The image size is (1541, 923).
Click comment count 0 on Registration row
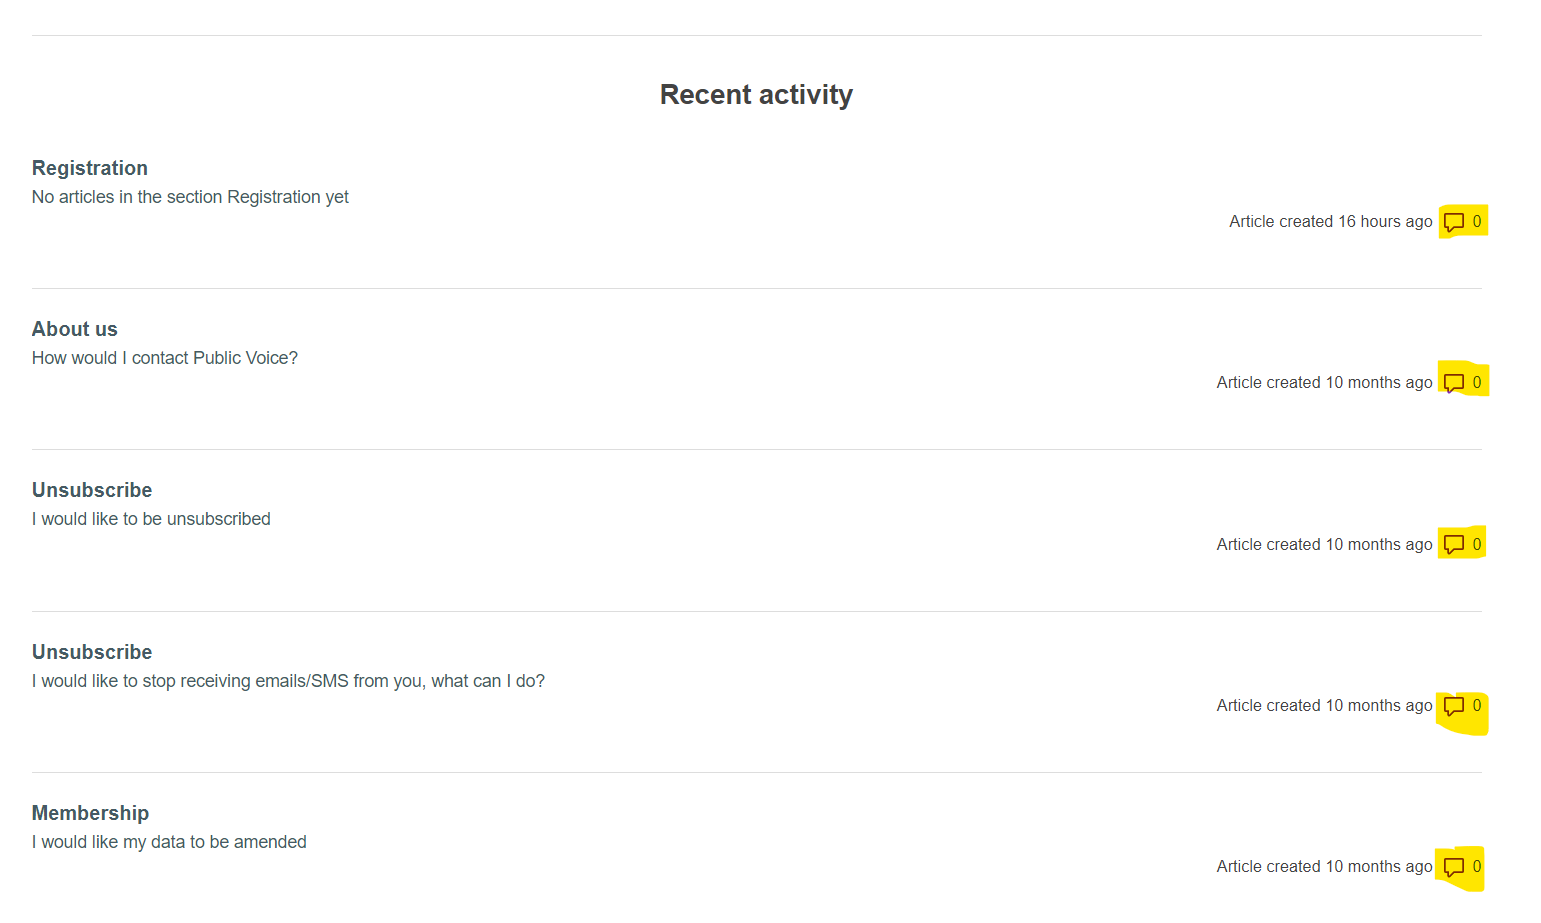point(1477,222)
